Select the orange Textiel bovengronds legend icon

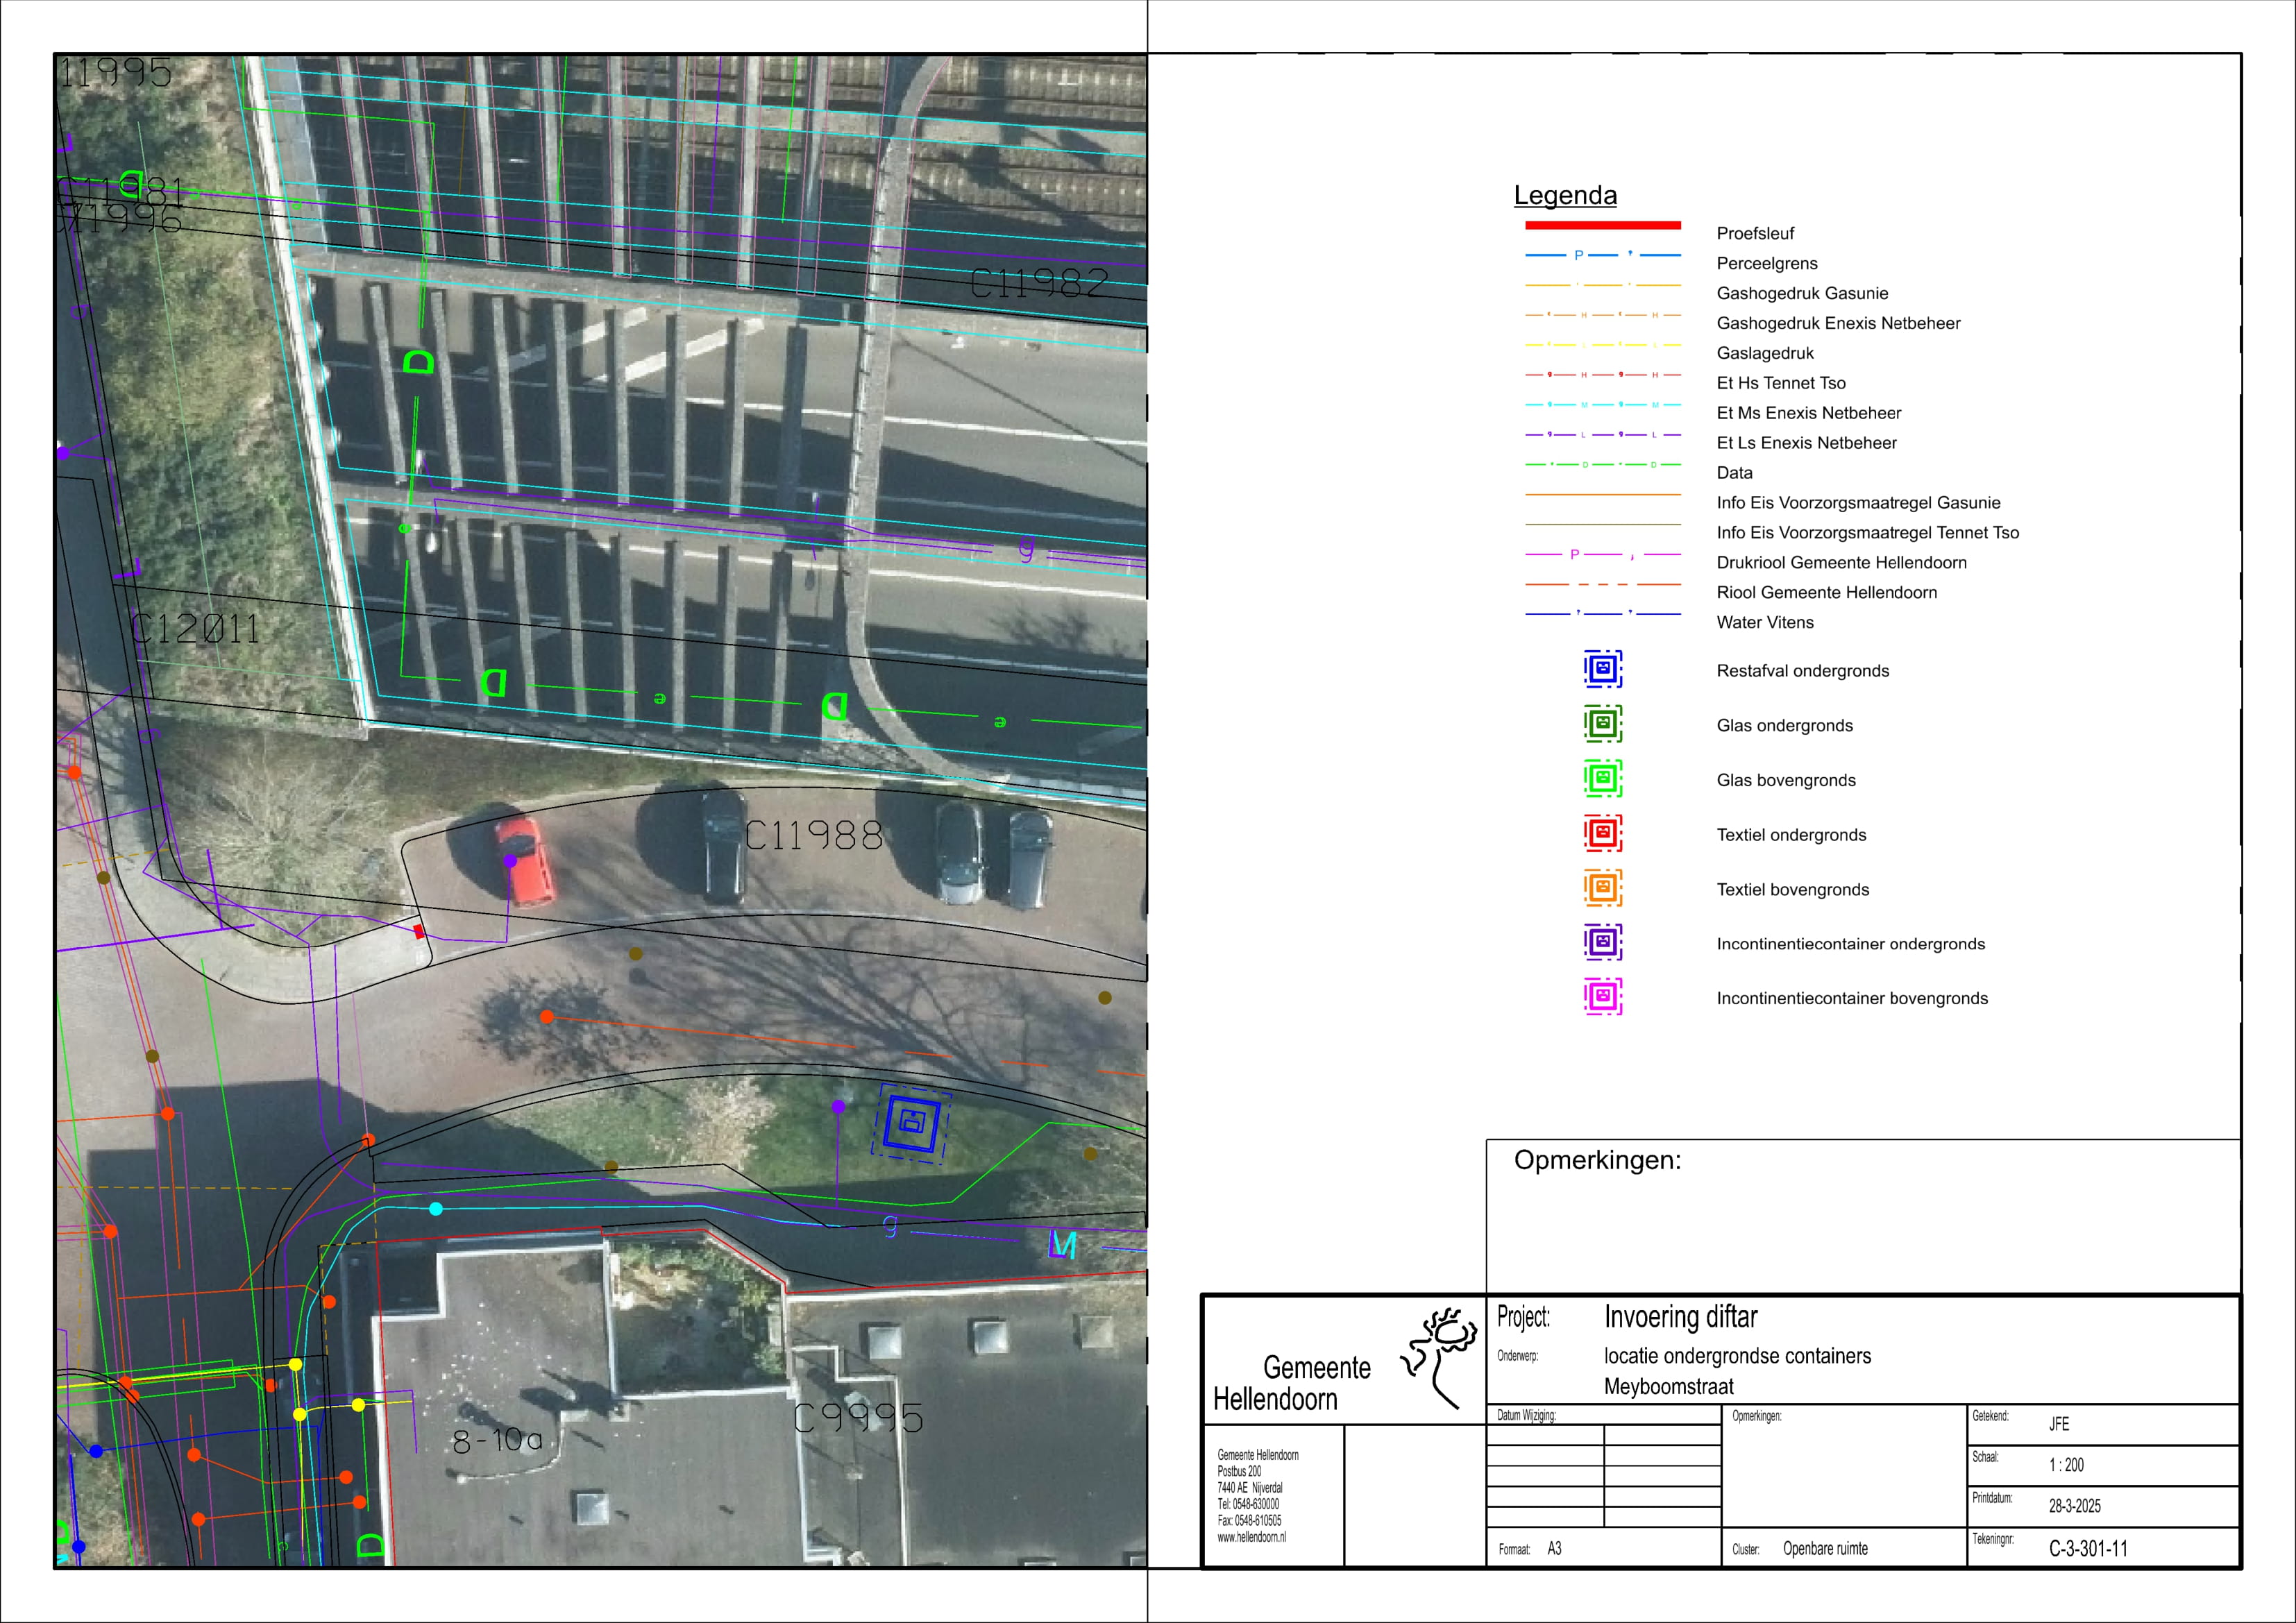click(x=1602, y=888)
